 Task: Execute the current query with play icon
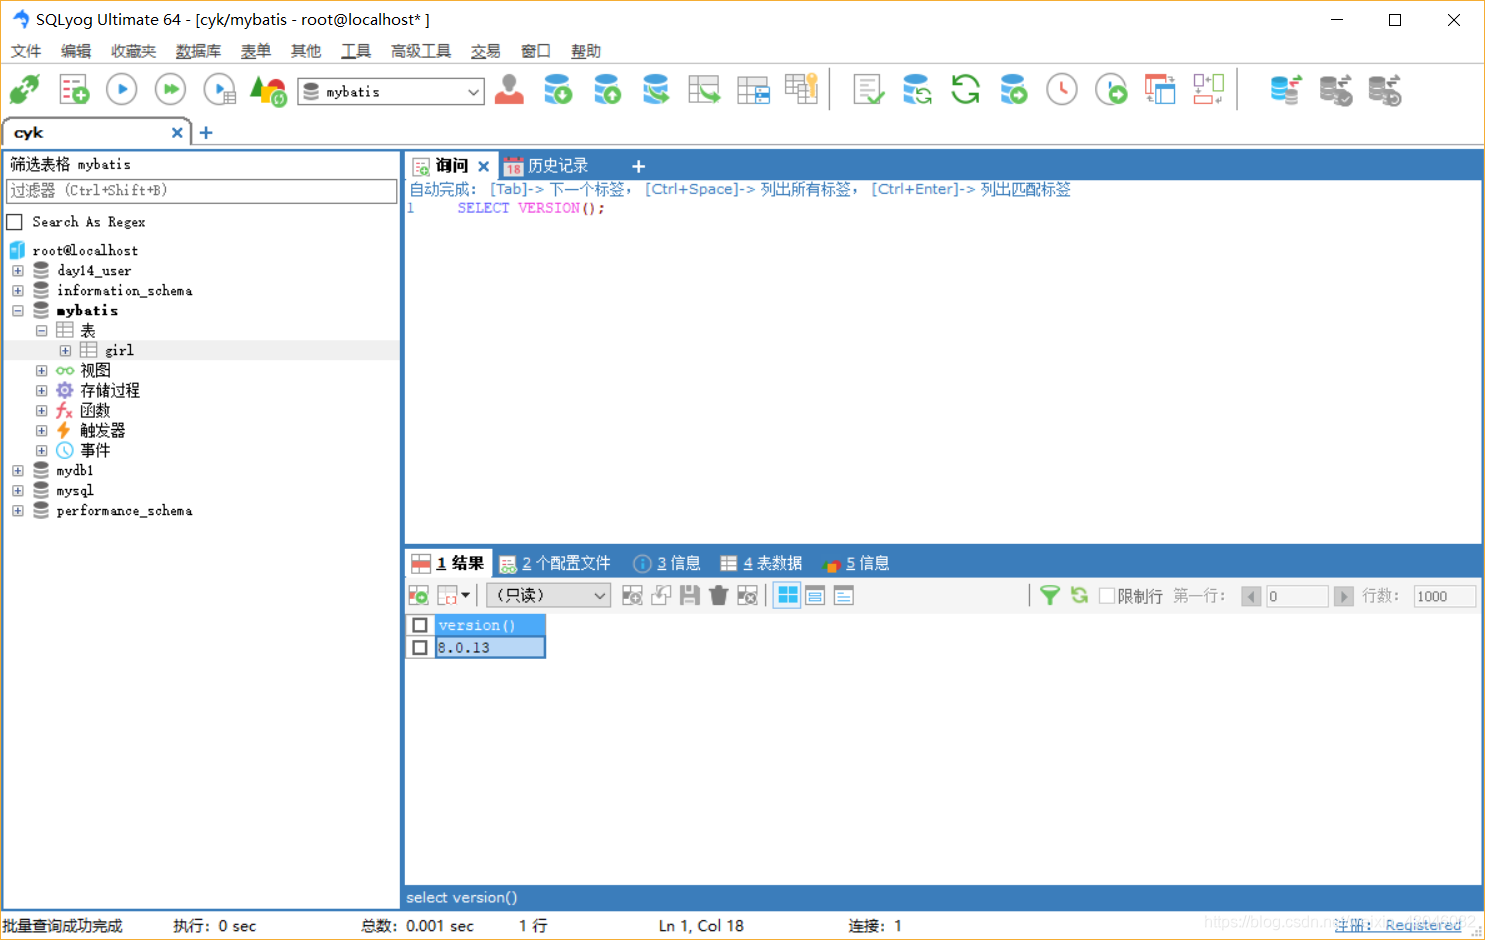[x=122, y=90]
